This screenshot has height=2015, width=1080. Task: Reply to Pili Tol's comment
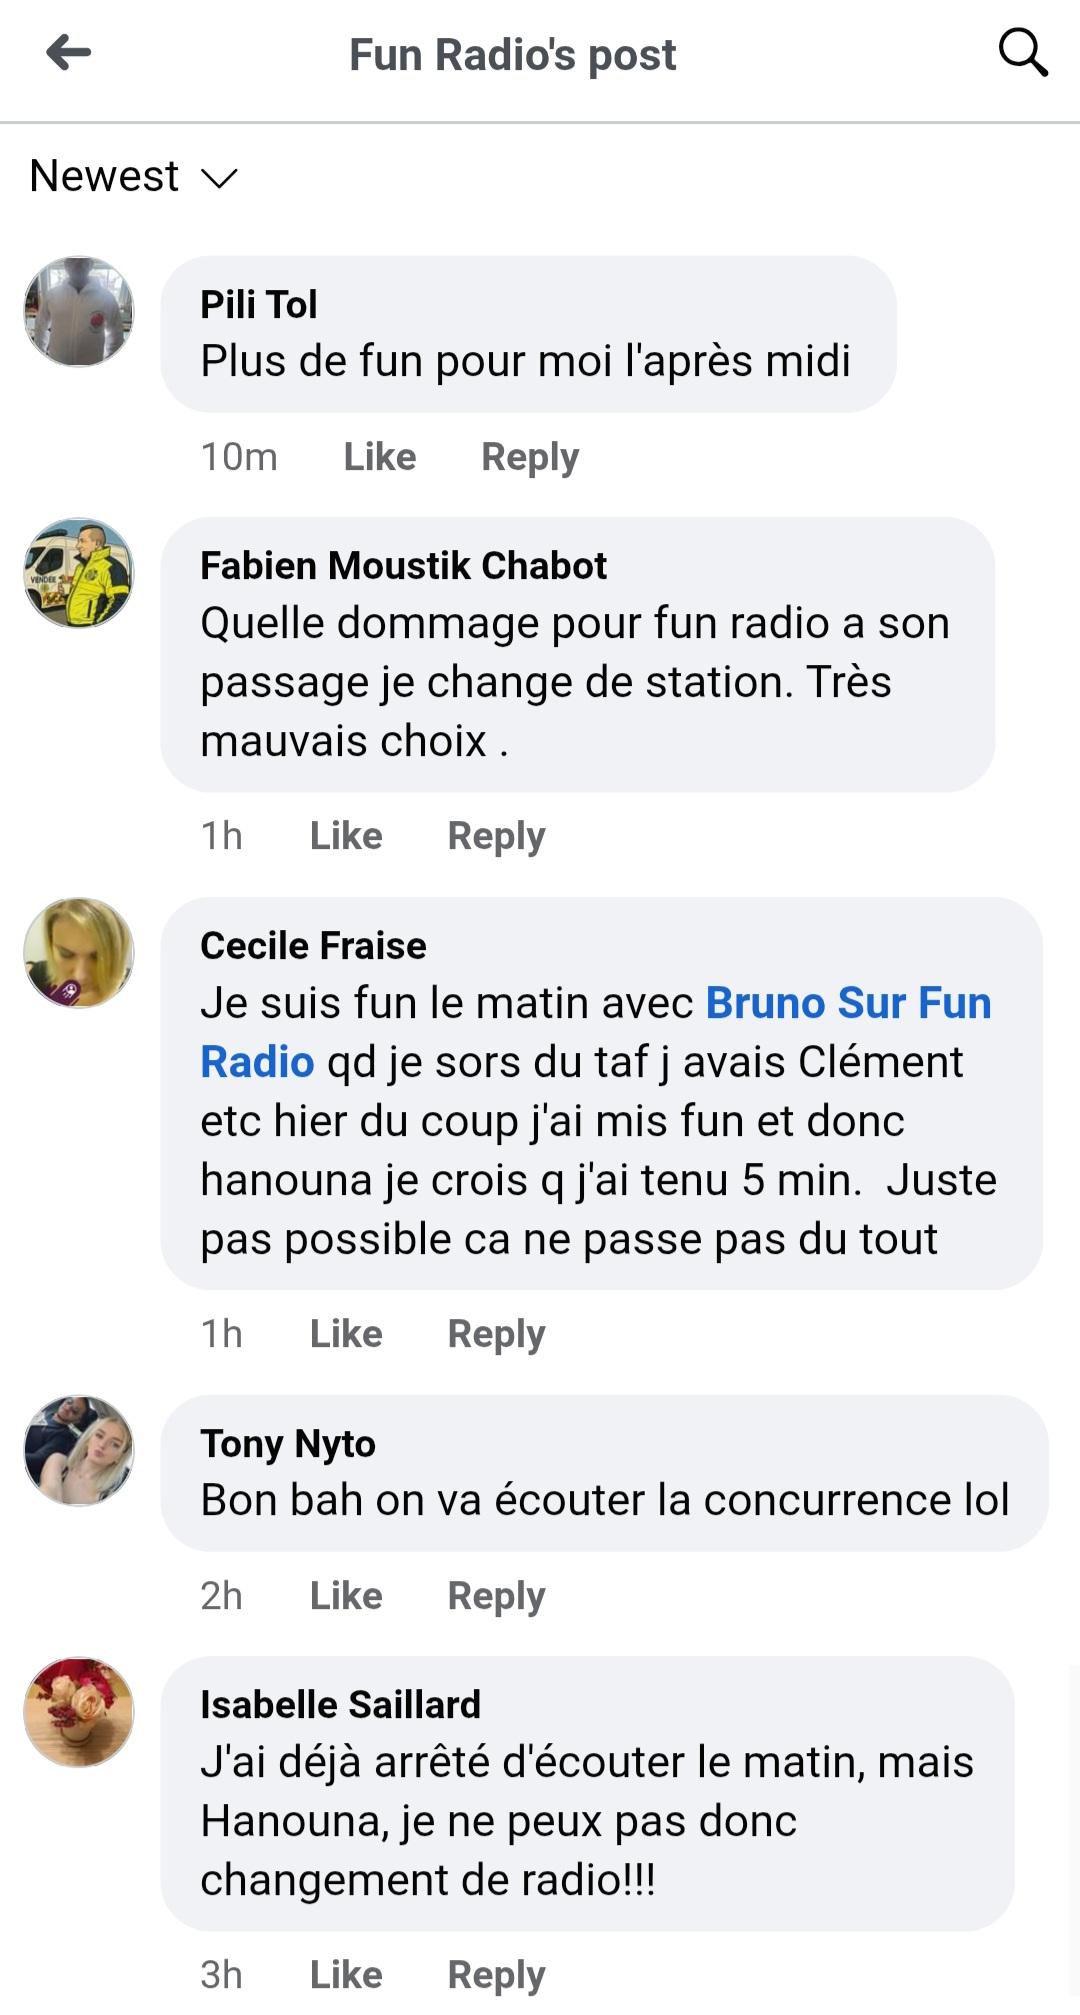click(x=530, y=457)
